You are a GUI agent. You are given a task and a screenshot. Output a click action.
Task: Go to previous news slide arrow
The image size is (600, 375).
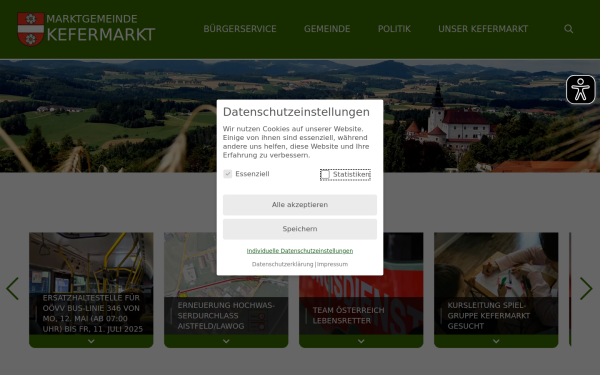pos(12,289)
